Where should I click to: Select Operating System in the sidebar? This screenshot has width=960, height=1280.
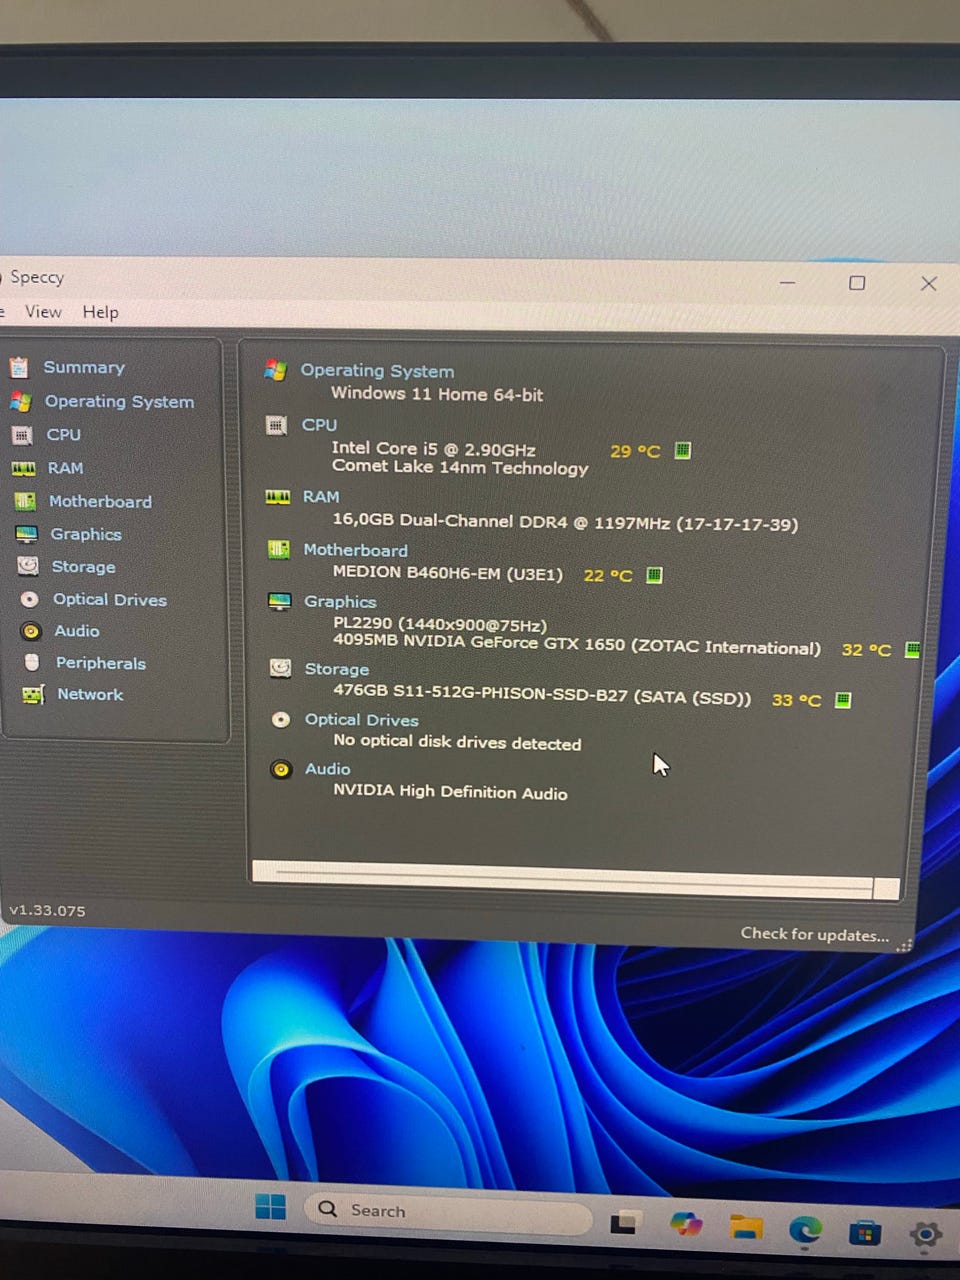(119, 401)
